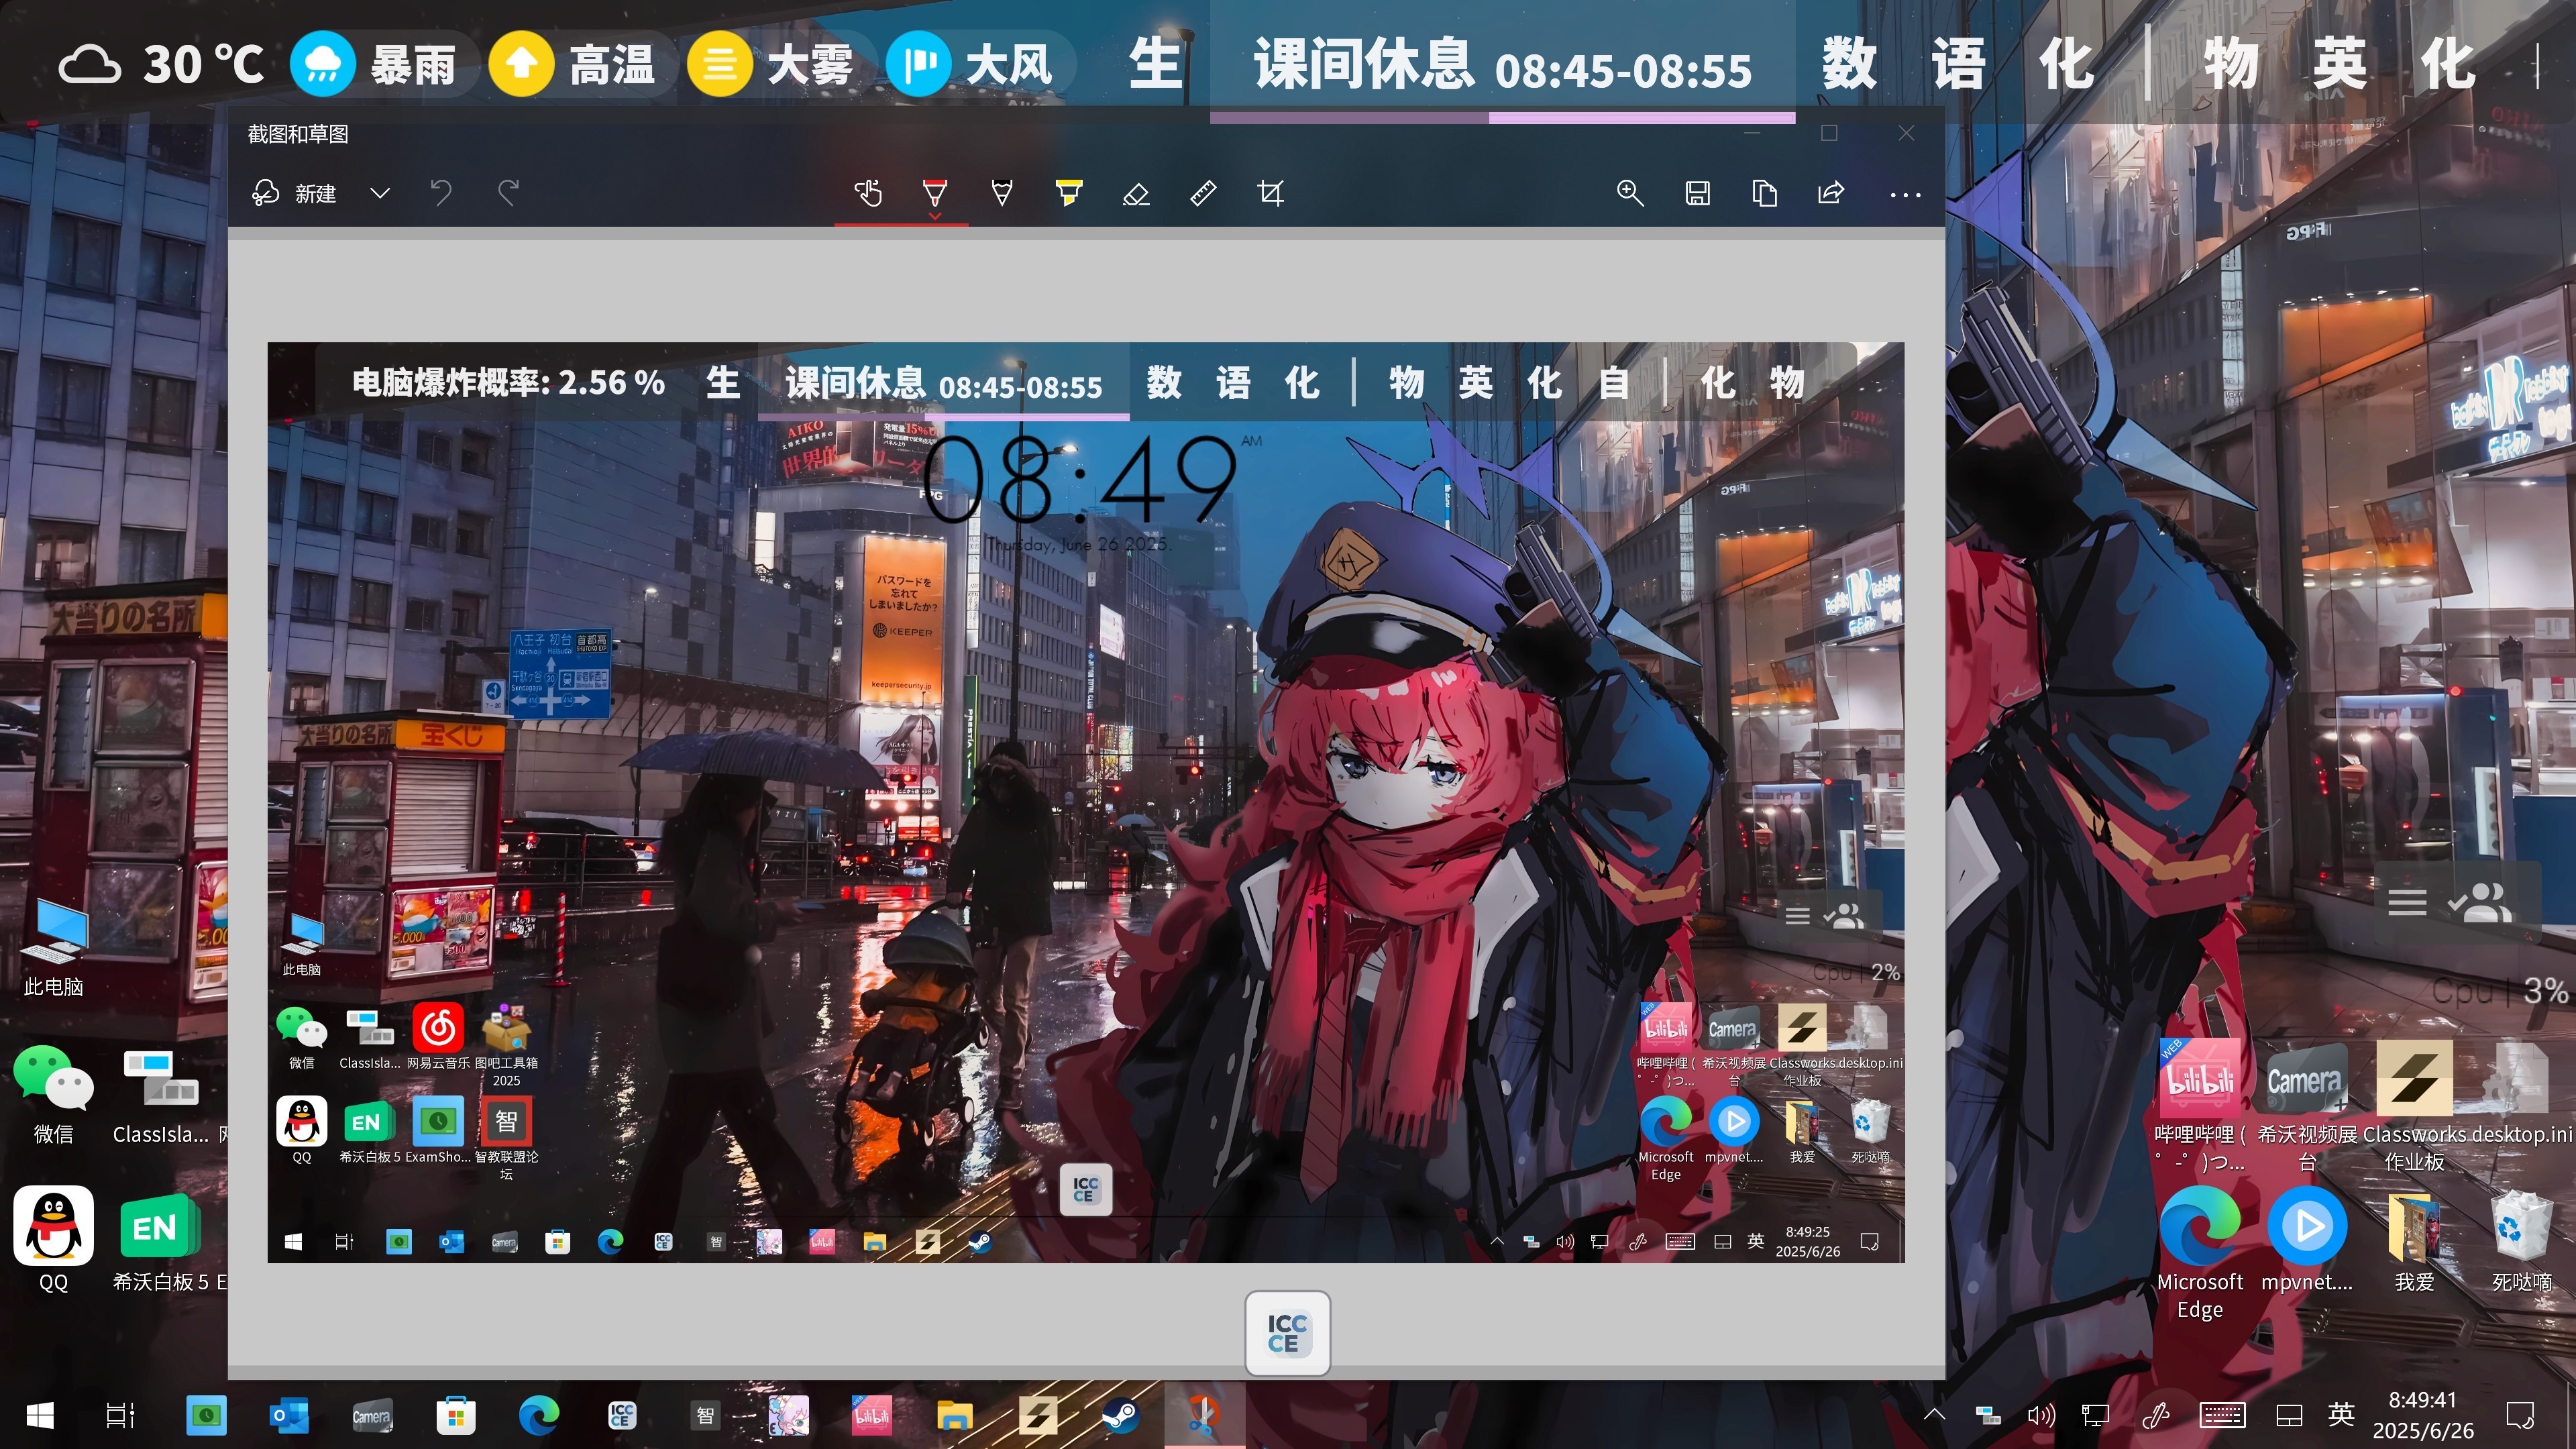Screen dimensions: 2576x1449
Task: Open Microsoft Edge shortcut on right desktop
Action: click(x=2199, y=1253)
